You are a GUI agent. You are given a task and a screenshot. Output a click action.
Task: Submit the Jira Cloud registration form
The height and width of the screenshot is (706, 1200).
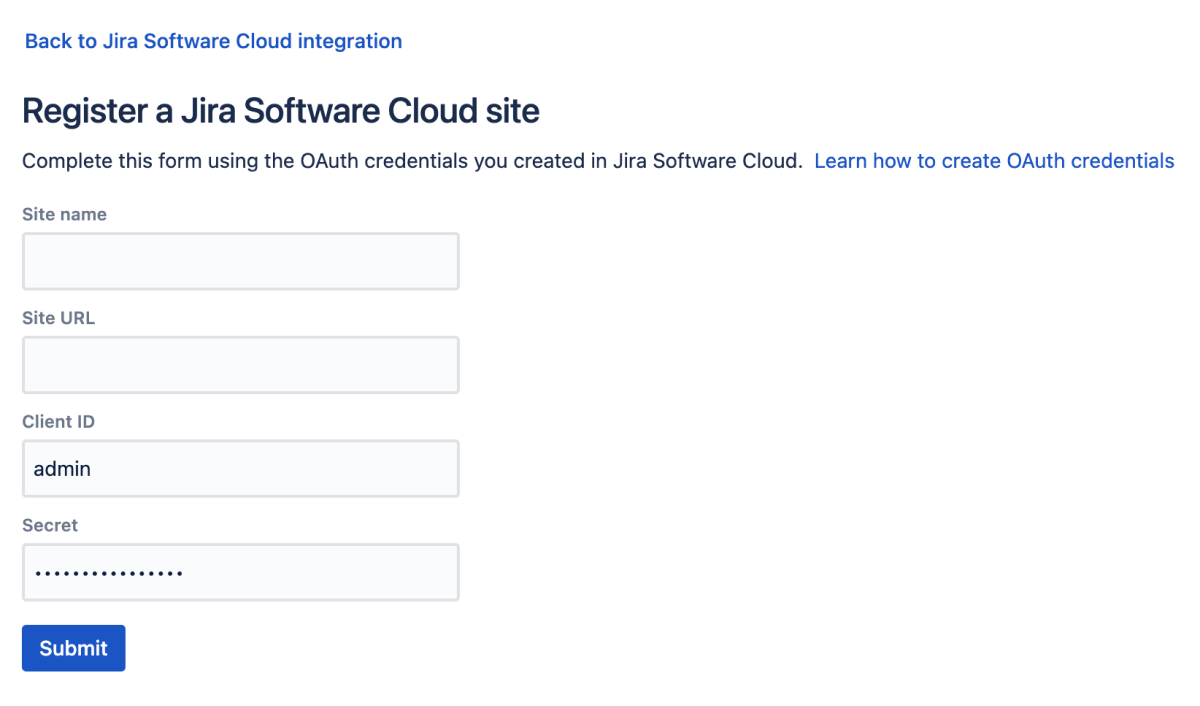73,648
